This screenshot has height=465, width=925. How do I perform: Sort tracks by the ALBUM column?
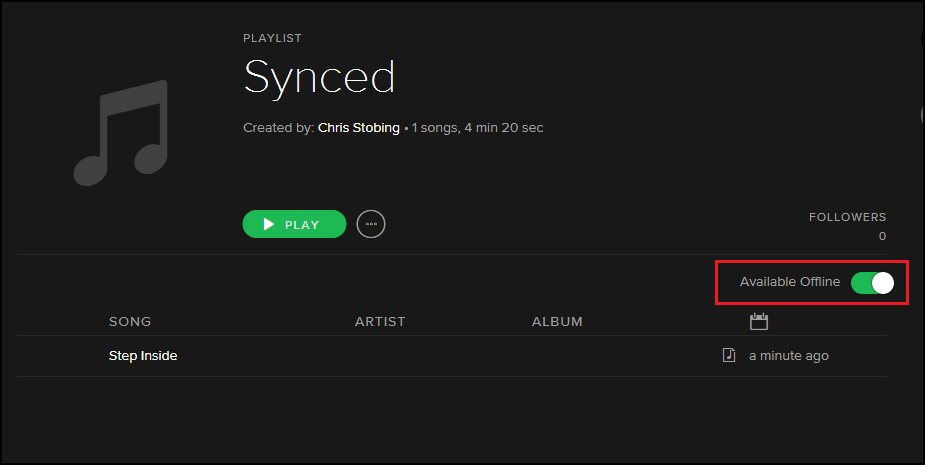(557, 322)
